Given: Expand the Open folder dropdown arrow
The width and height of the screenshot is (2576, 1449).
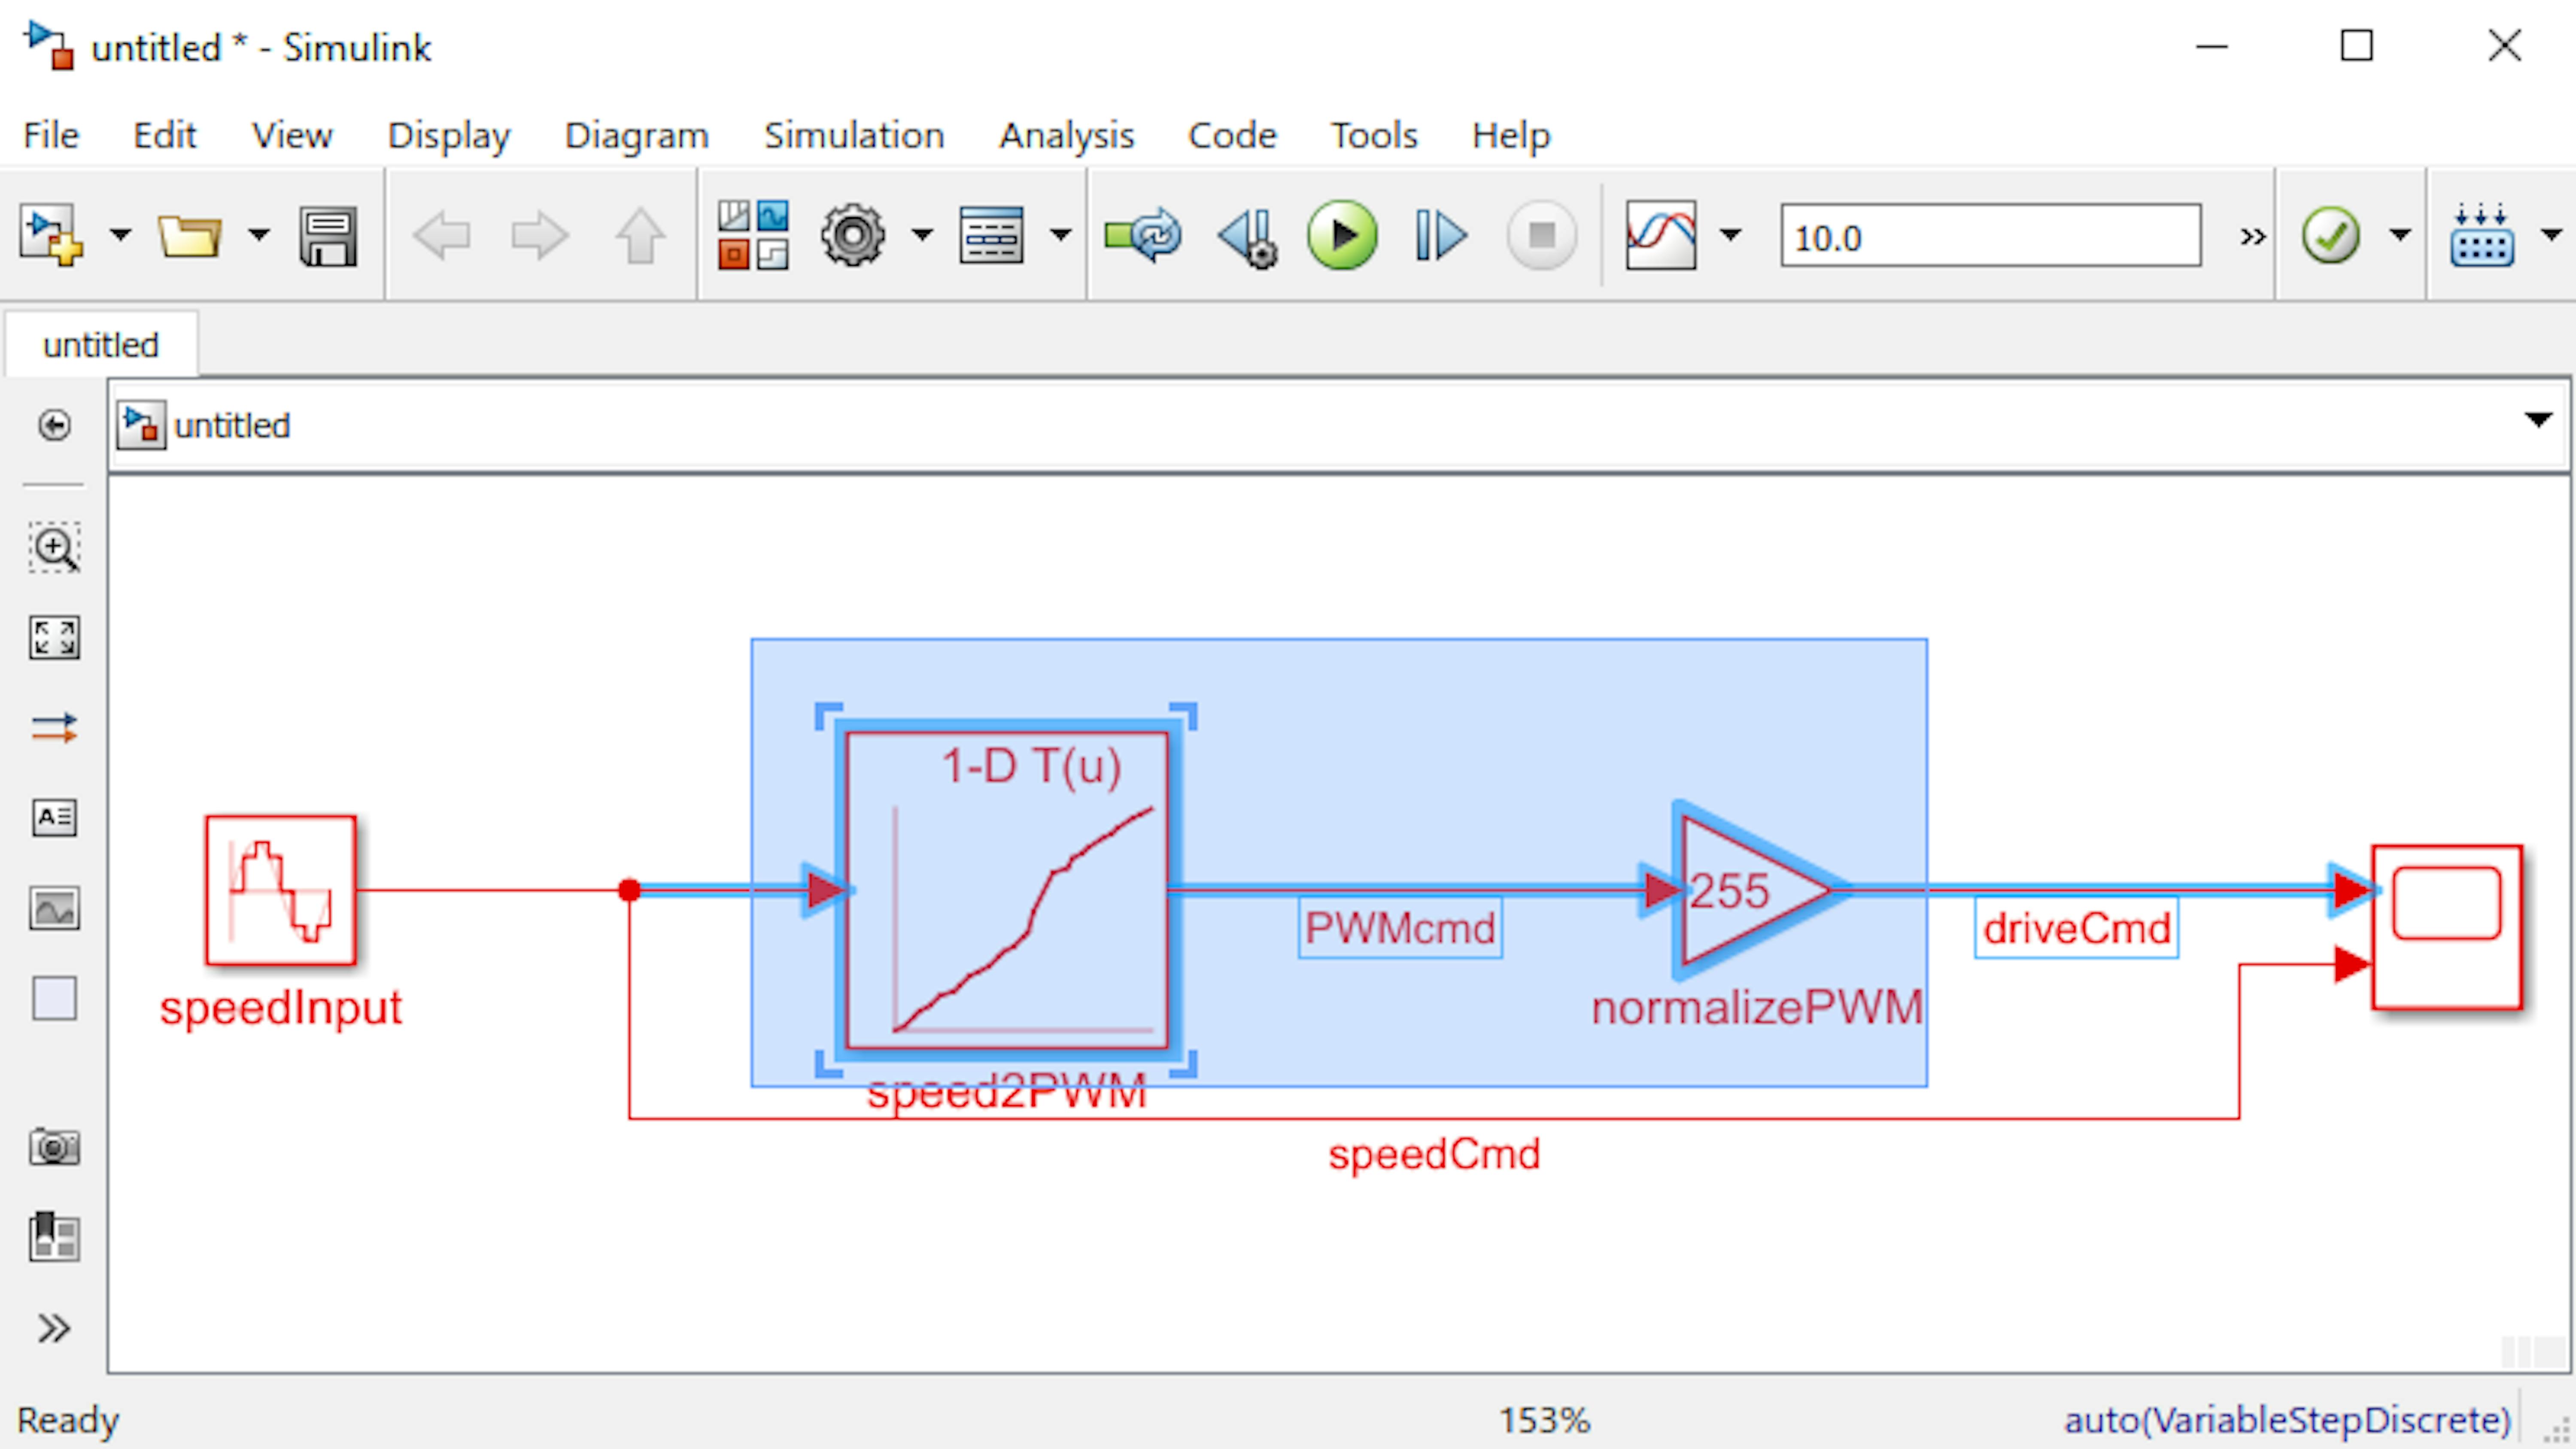Looking at the screenshot, I should (259, 236).
